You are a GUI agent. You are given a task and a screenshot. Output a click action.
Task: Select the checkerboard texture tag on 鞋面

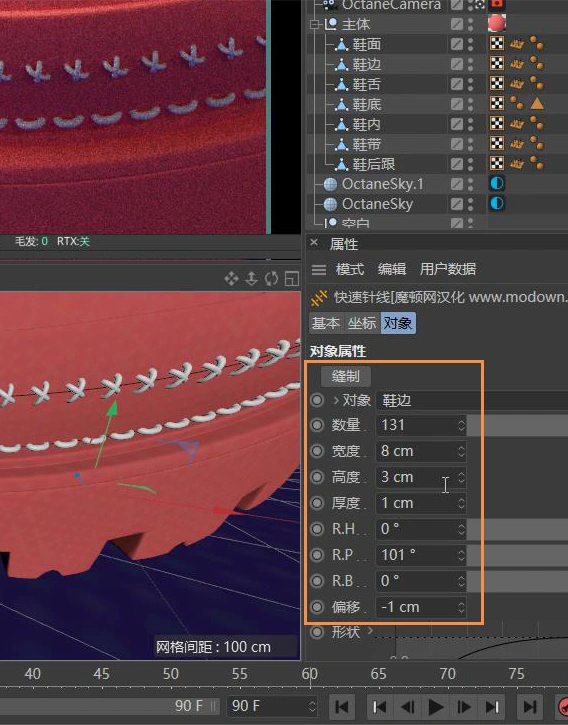(497, 44)
